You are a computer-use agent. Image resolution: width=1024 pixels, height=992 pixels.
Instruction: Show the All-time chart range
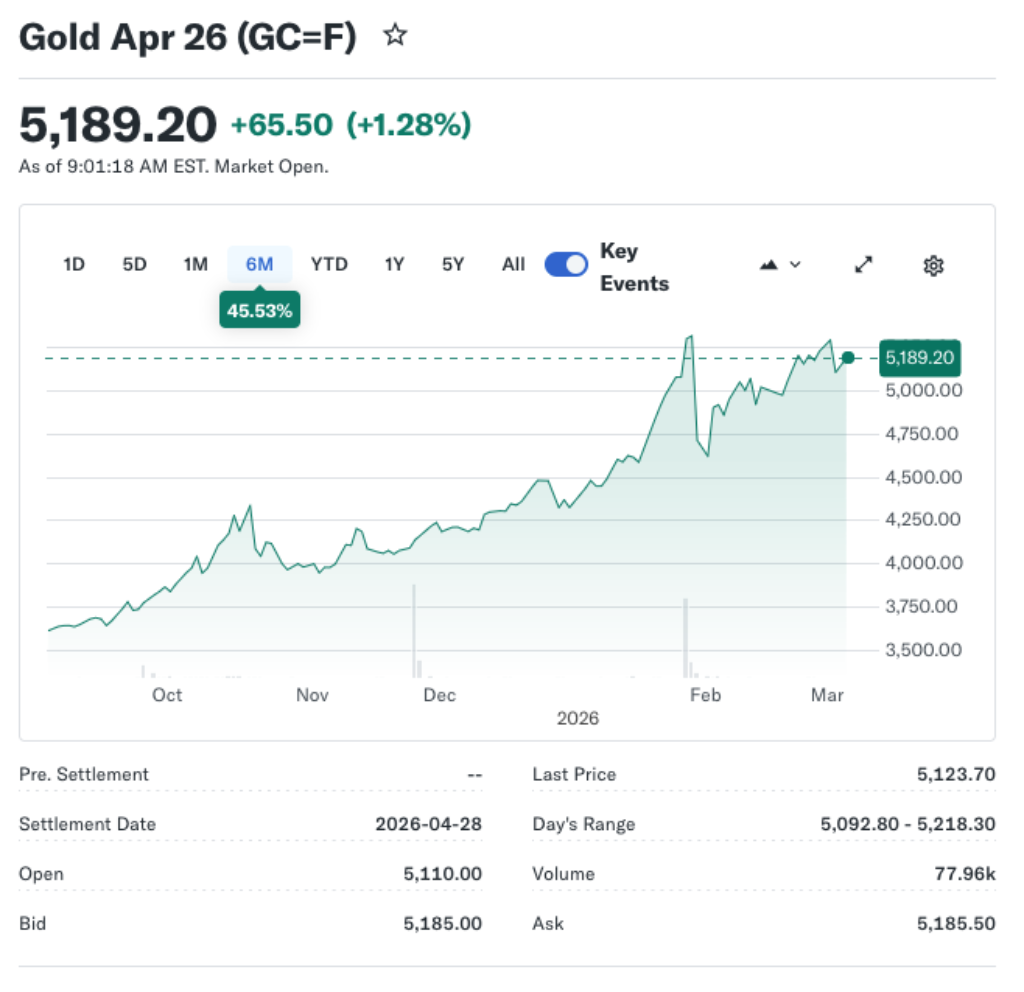click(x=513, y=264)
